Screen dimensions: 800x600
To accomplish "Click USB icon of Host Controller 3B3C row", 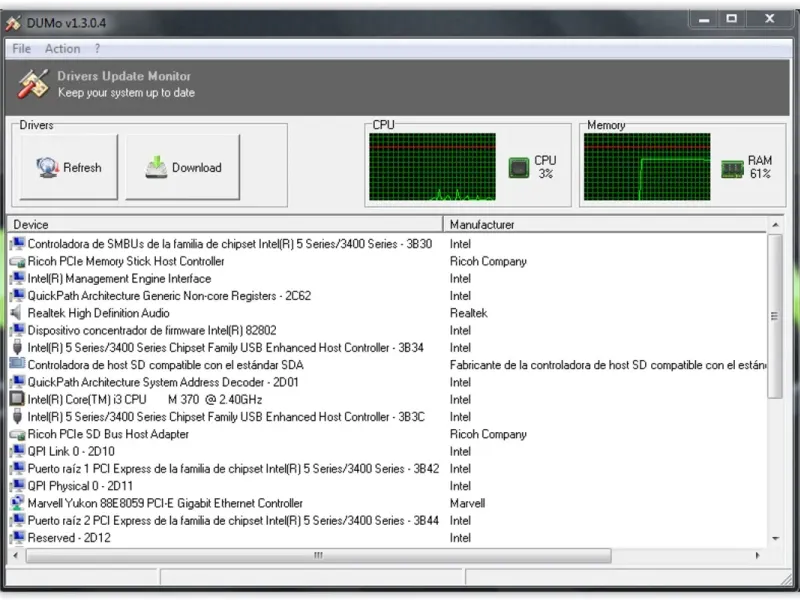I will (x=17, y=416).
